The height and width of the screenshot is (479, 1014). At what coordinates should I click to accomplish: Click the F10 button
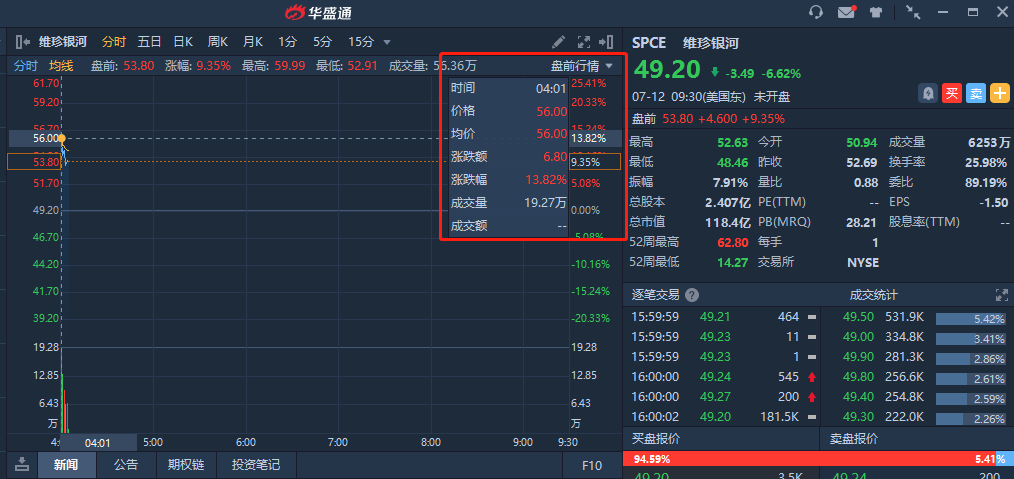coord(592,465)
